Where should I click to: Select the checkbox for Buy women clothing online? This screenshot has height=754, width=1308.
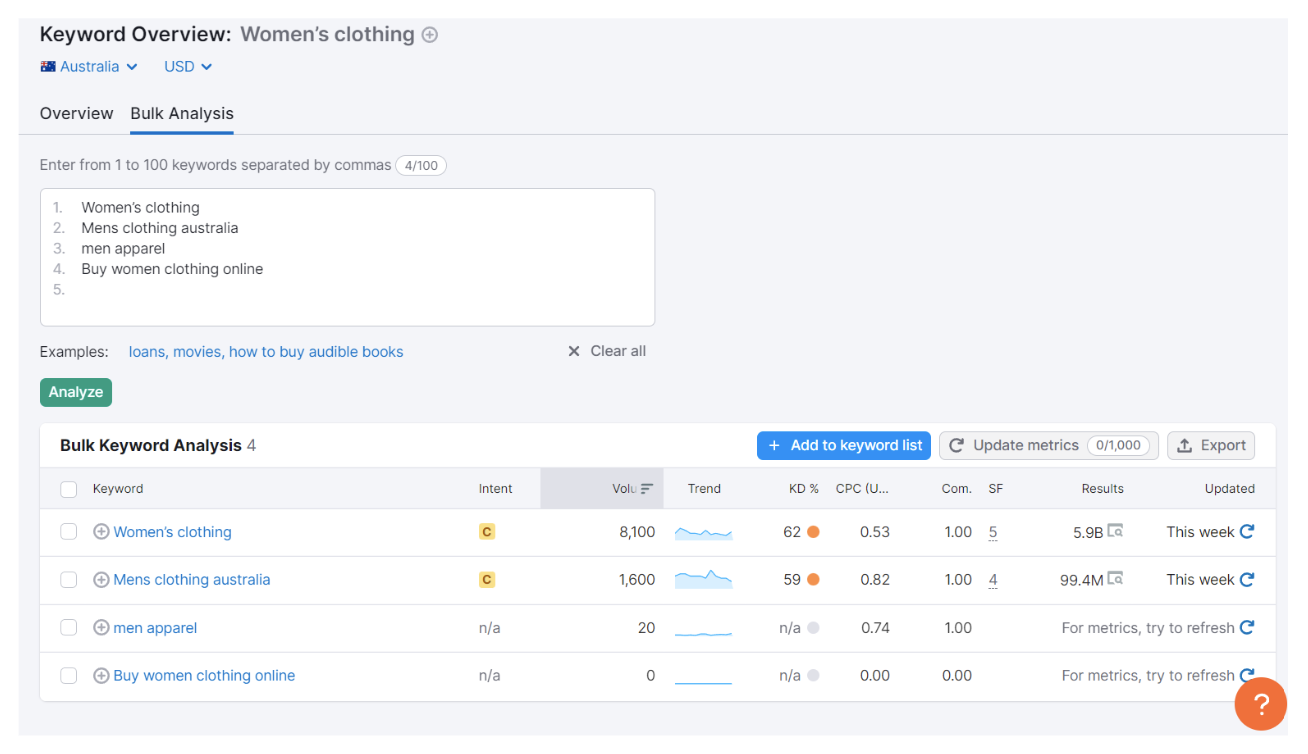point(68,675)
